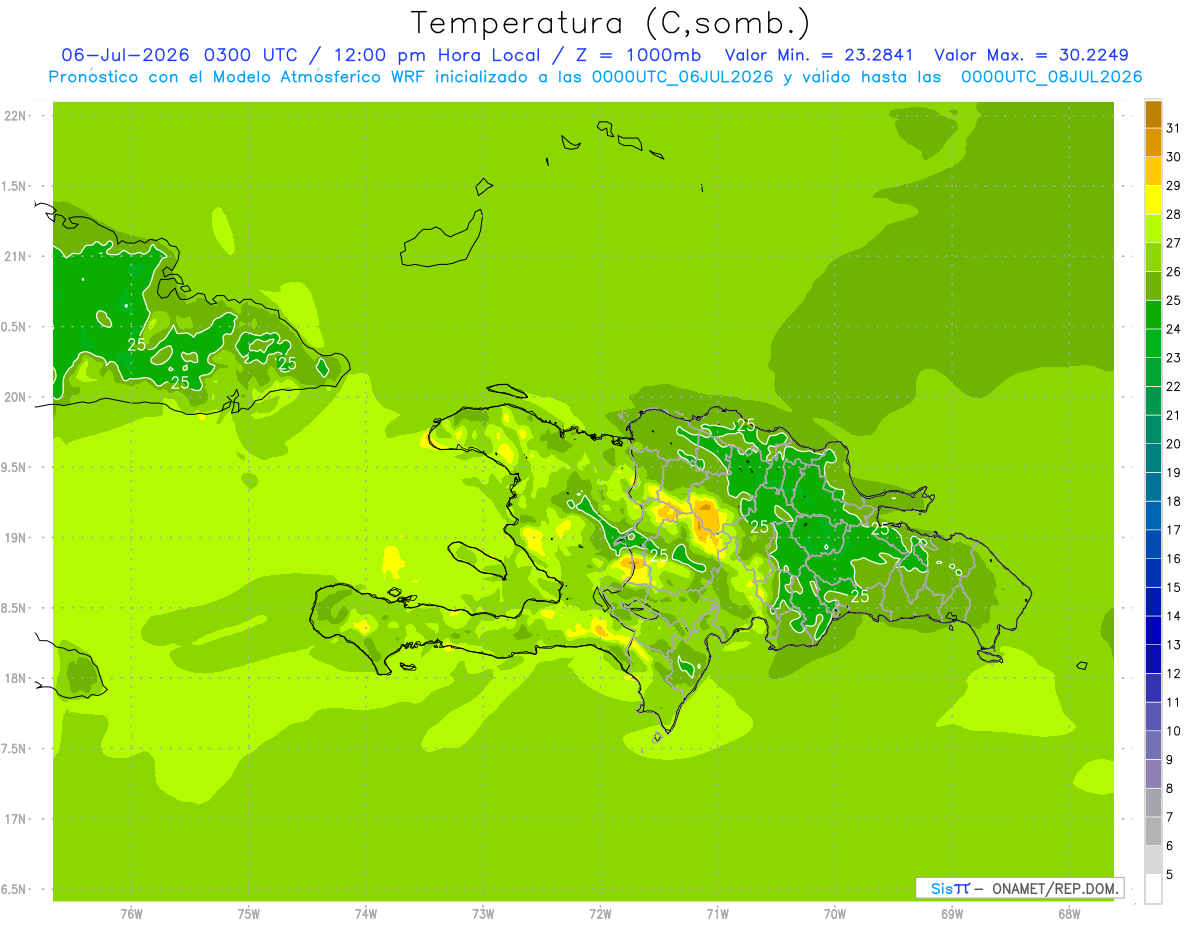The height and width of the screenshot is (927, 1200).
Task: Pick the blue swatch between 17 and 16
Action: [1153, 544]
